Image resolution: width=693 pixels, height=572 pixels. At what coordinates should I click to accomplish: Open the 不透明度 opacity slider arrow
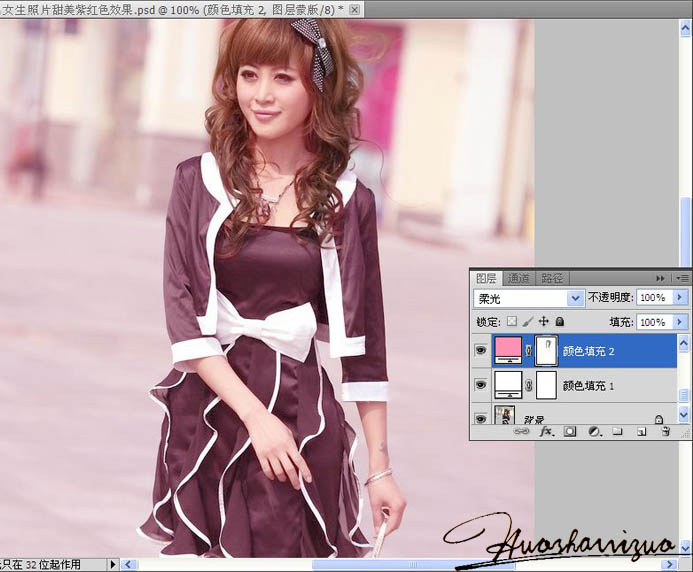[x=681, y=298]
